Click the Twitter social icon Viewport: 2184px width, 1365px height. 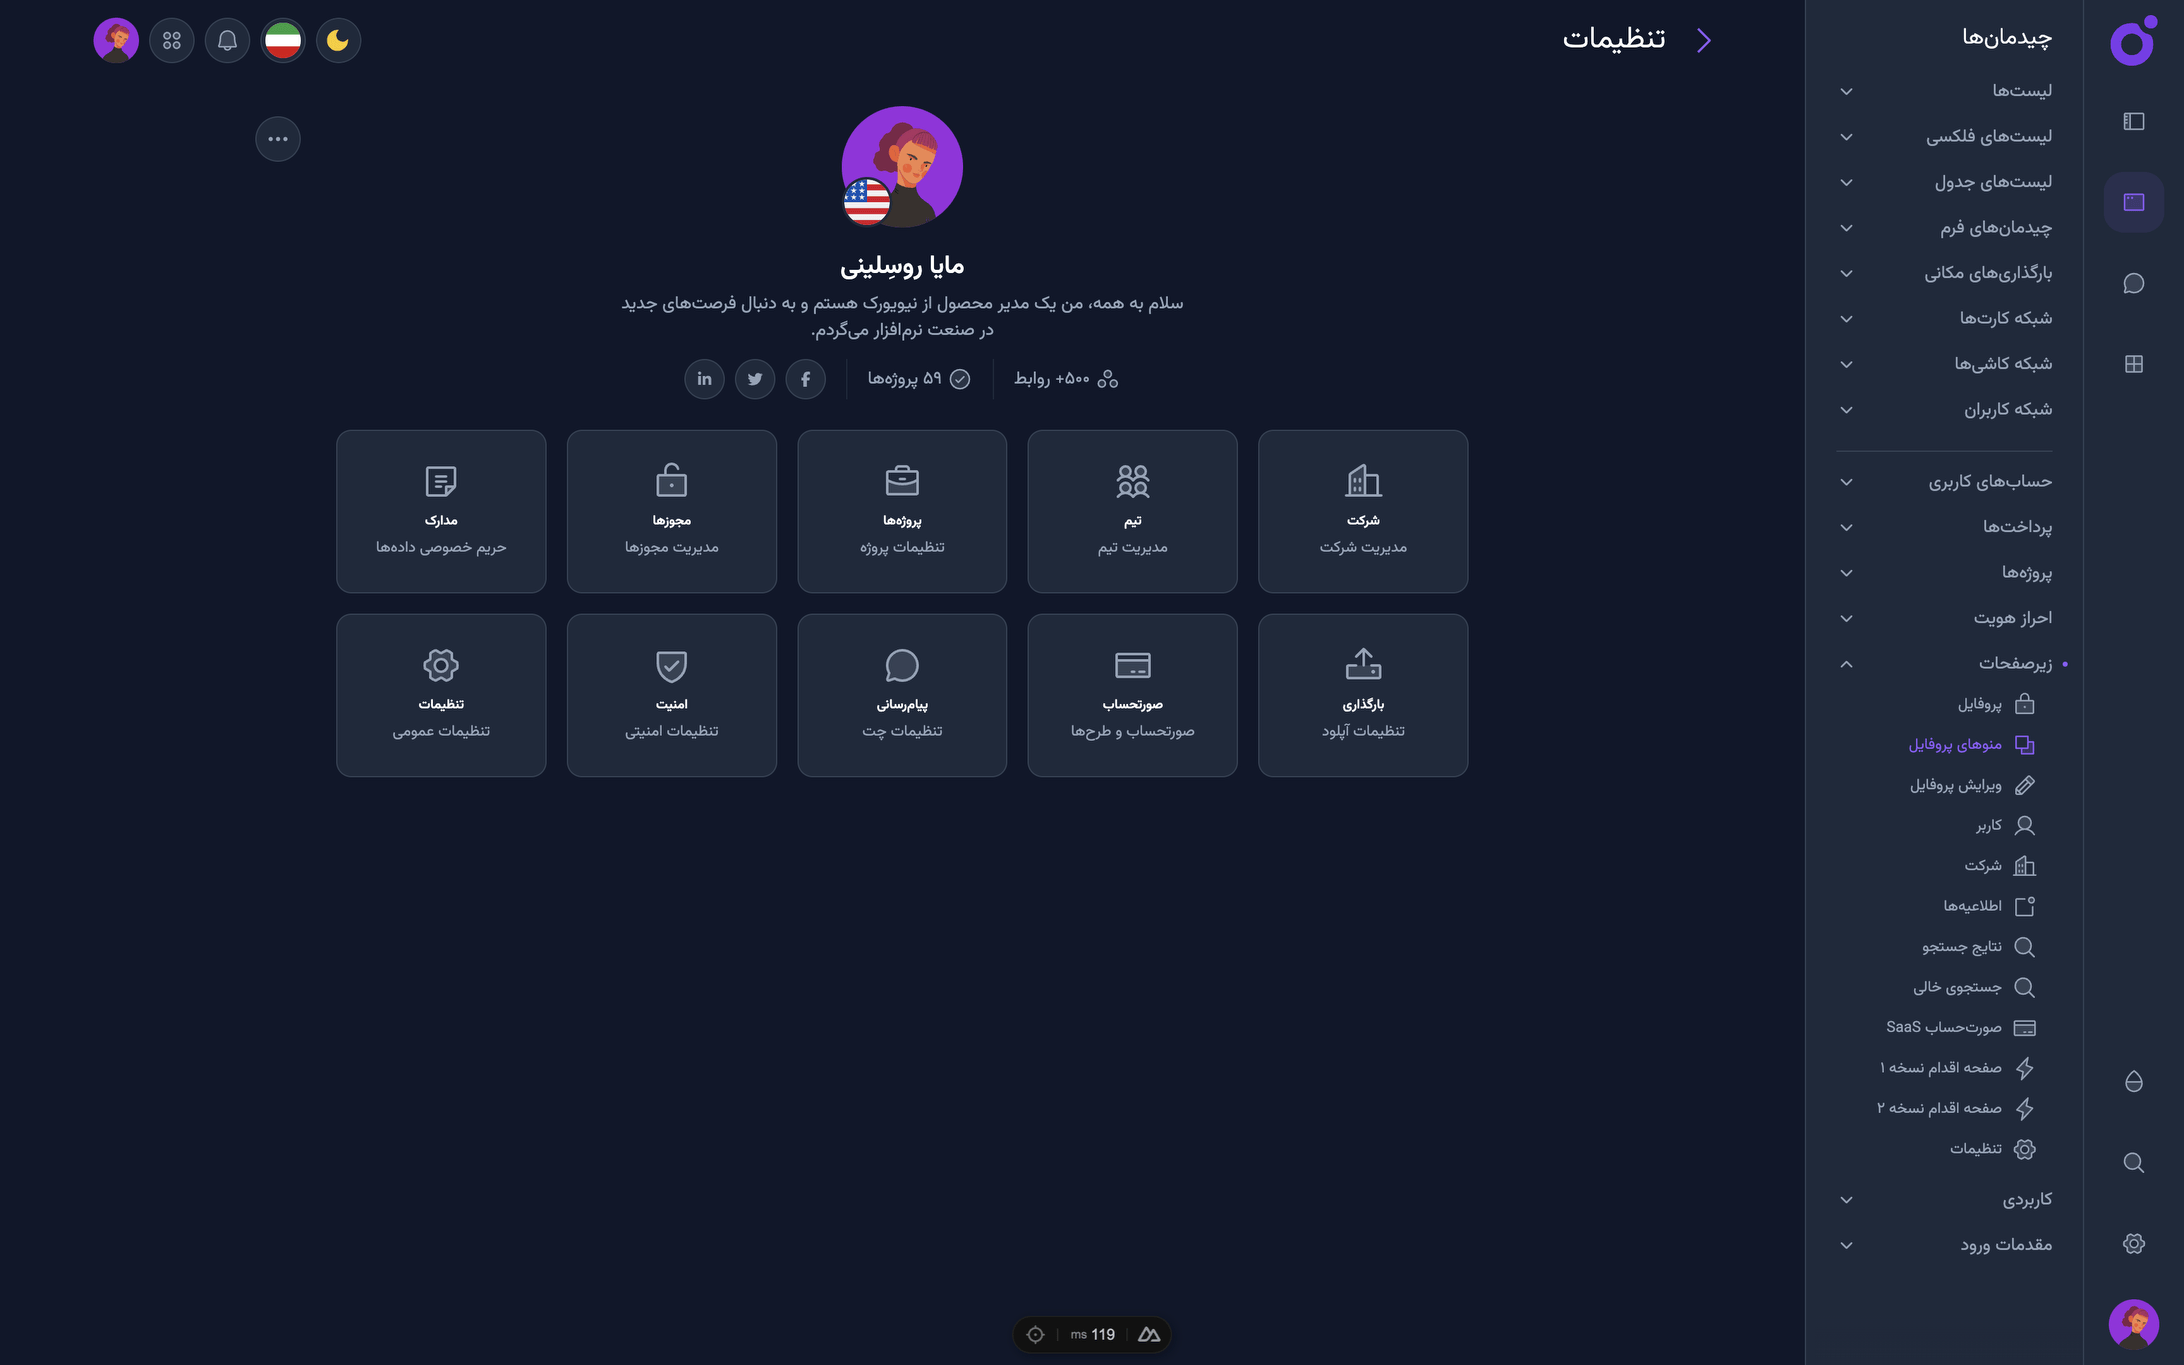[x=755, y=379]
